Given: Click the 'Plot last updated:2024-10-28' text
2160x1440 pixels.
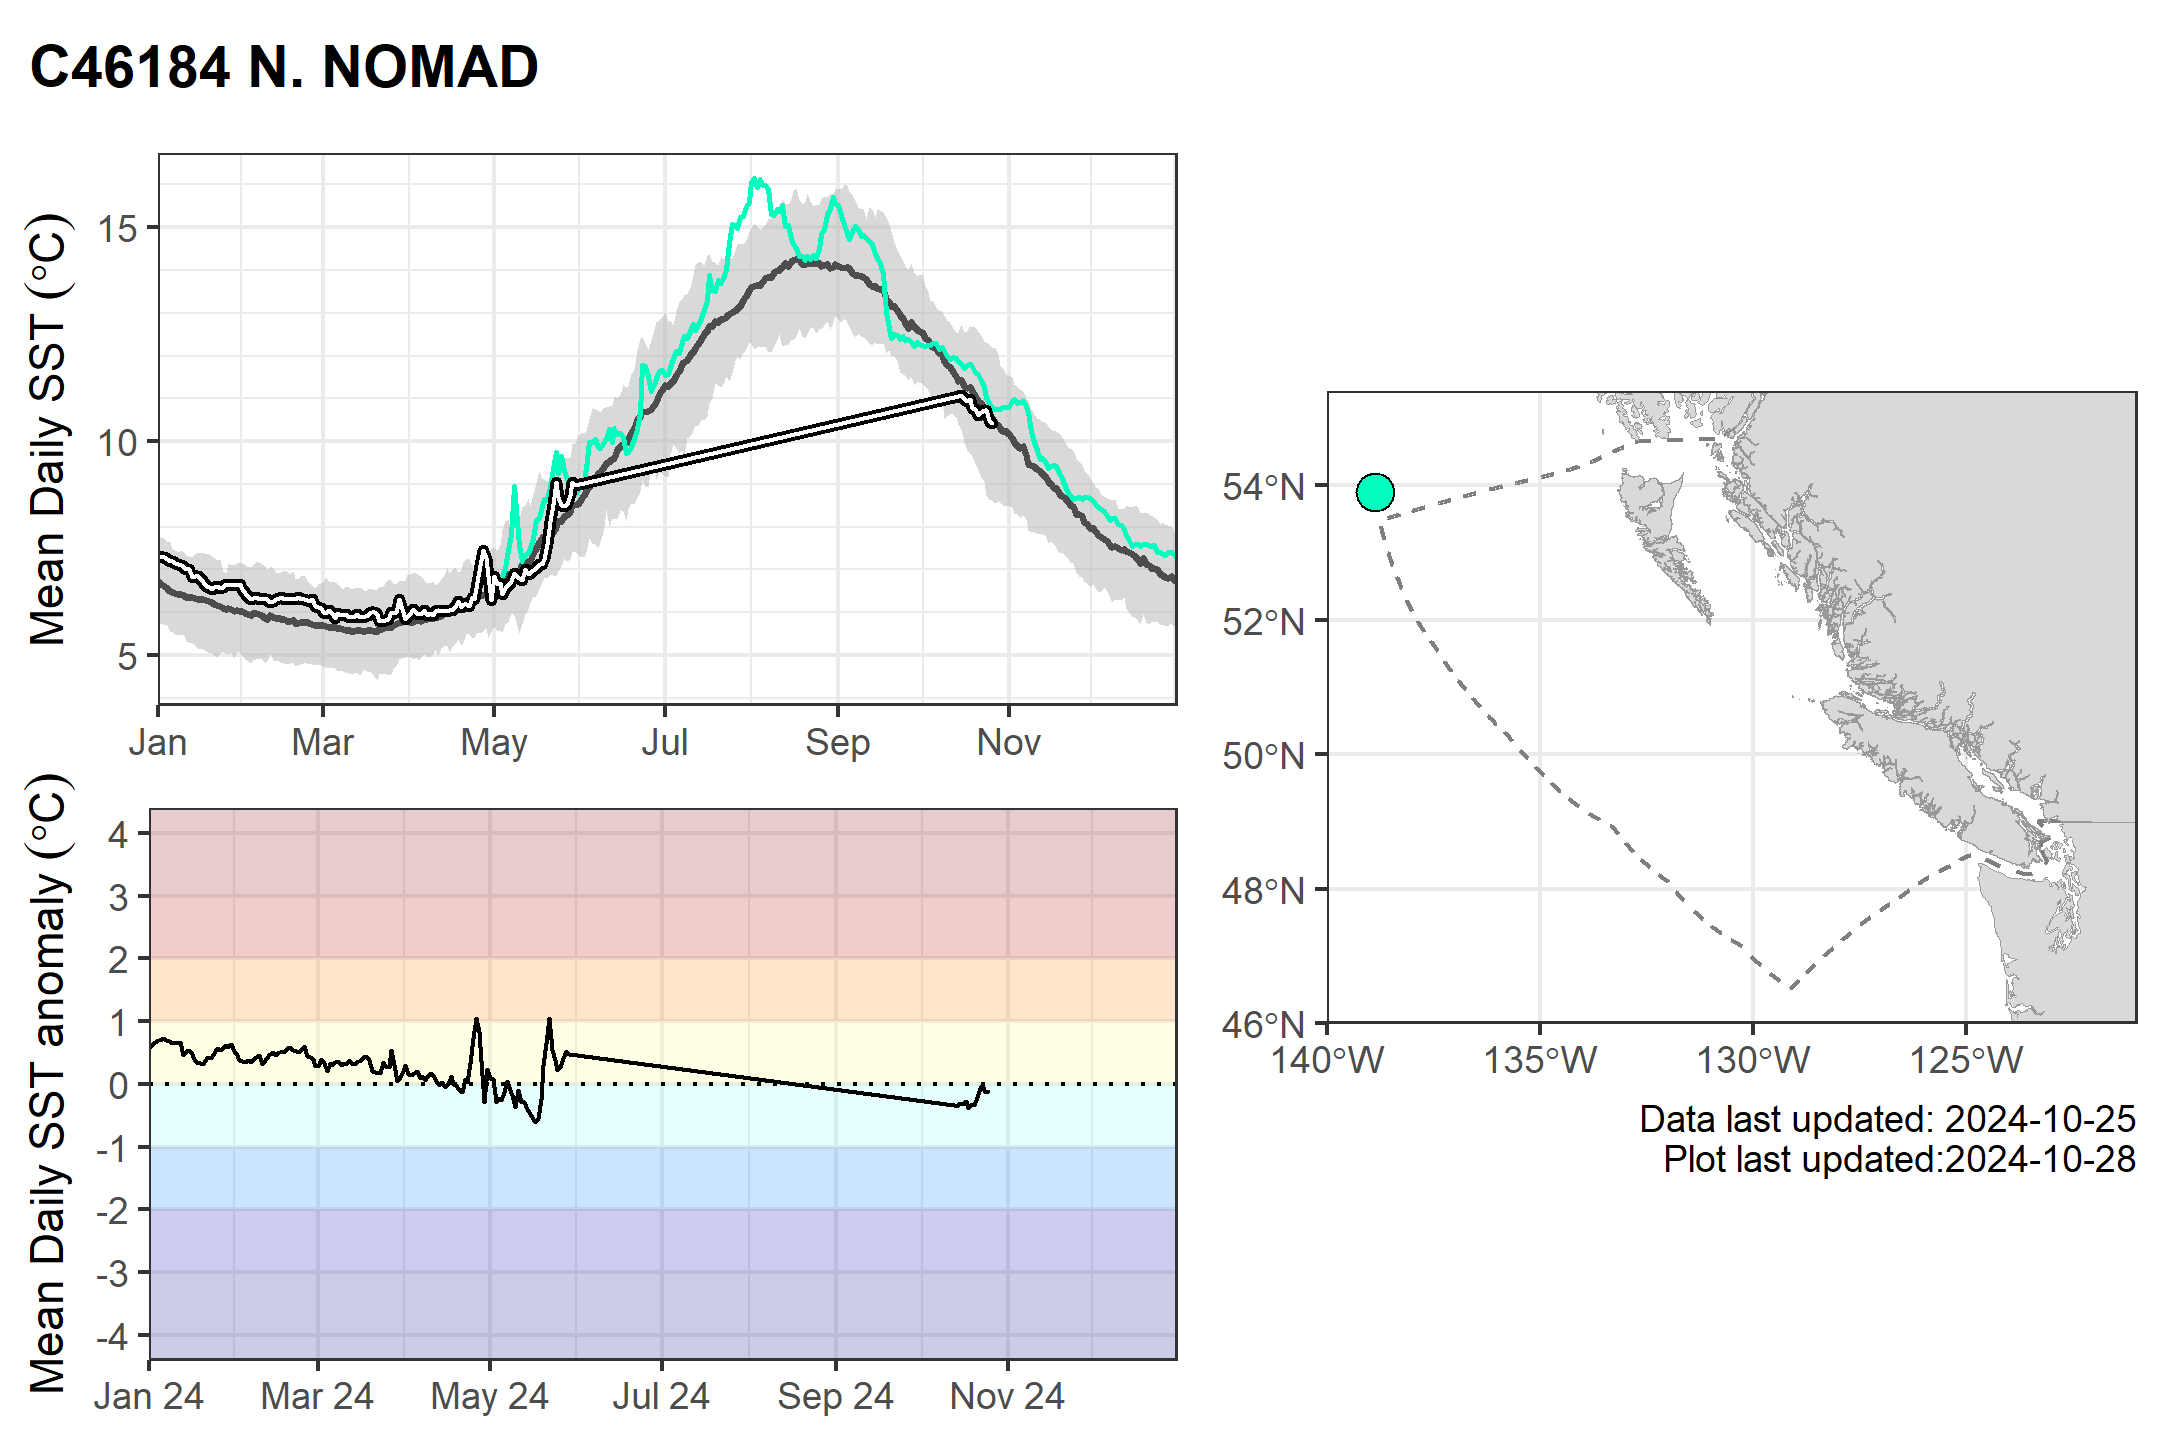Looking at the screenshot, I should (1900, 1160).
